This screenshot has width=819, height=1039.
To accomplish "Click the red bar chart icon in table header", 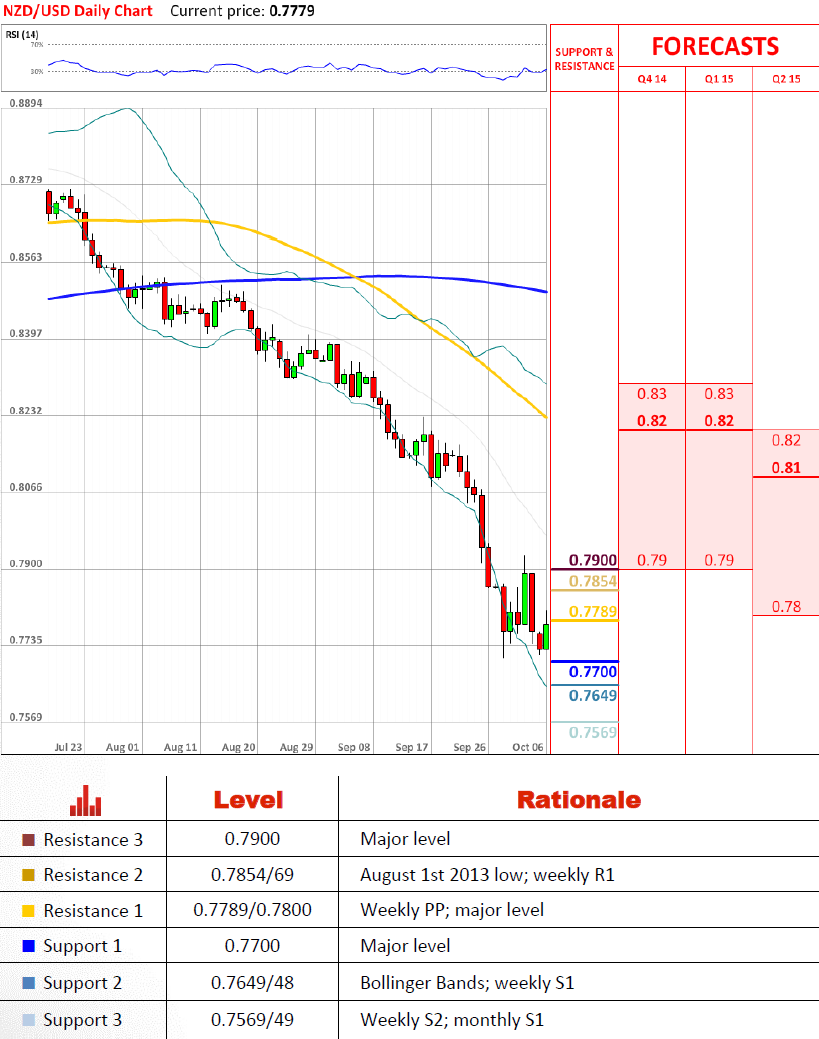I will [x=85, y=800].
